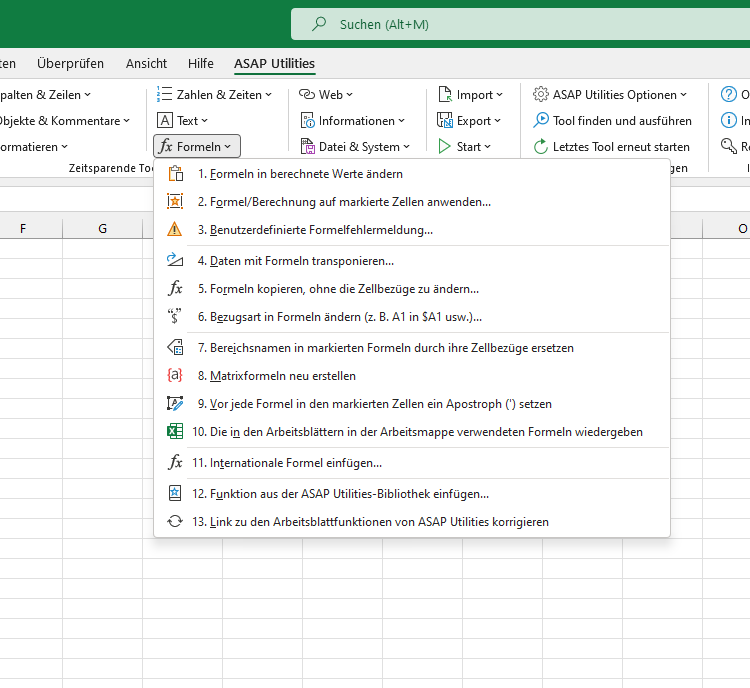Click the blue question mark help icon
Viewport: 750px width, 688px height.
[728, 94]
